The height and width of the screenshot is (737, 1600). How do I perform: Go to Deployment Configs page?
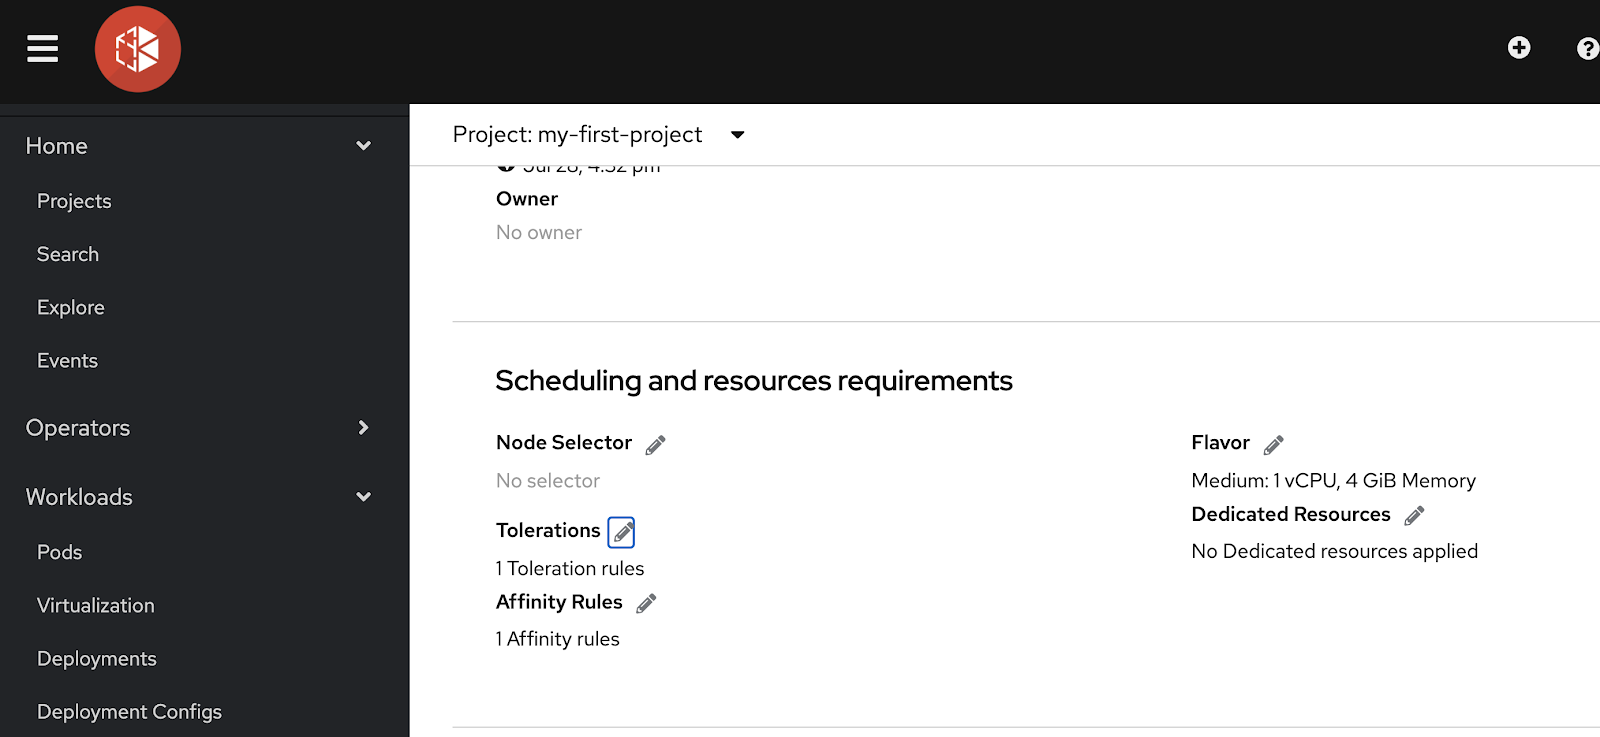tap(129, 711)
